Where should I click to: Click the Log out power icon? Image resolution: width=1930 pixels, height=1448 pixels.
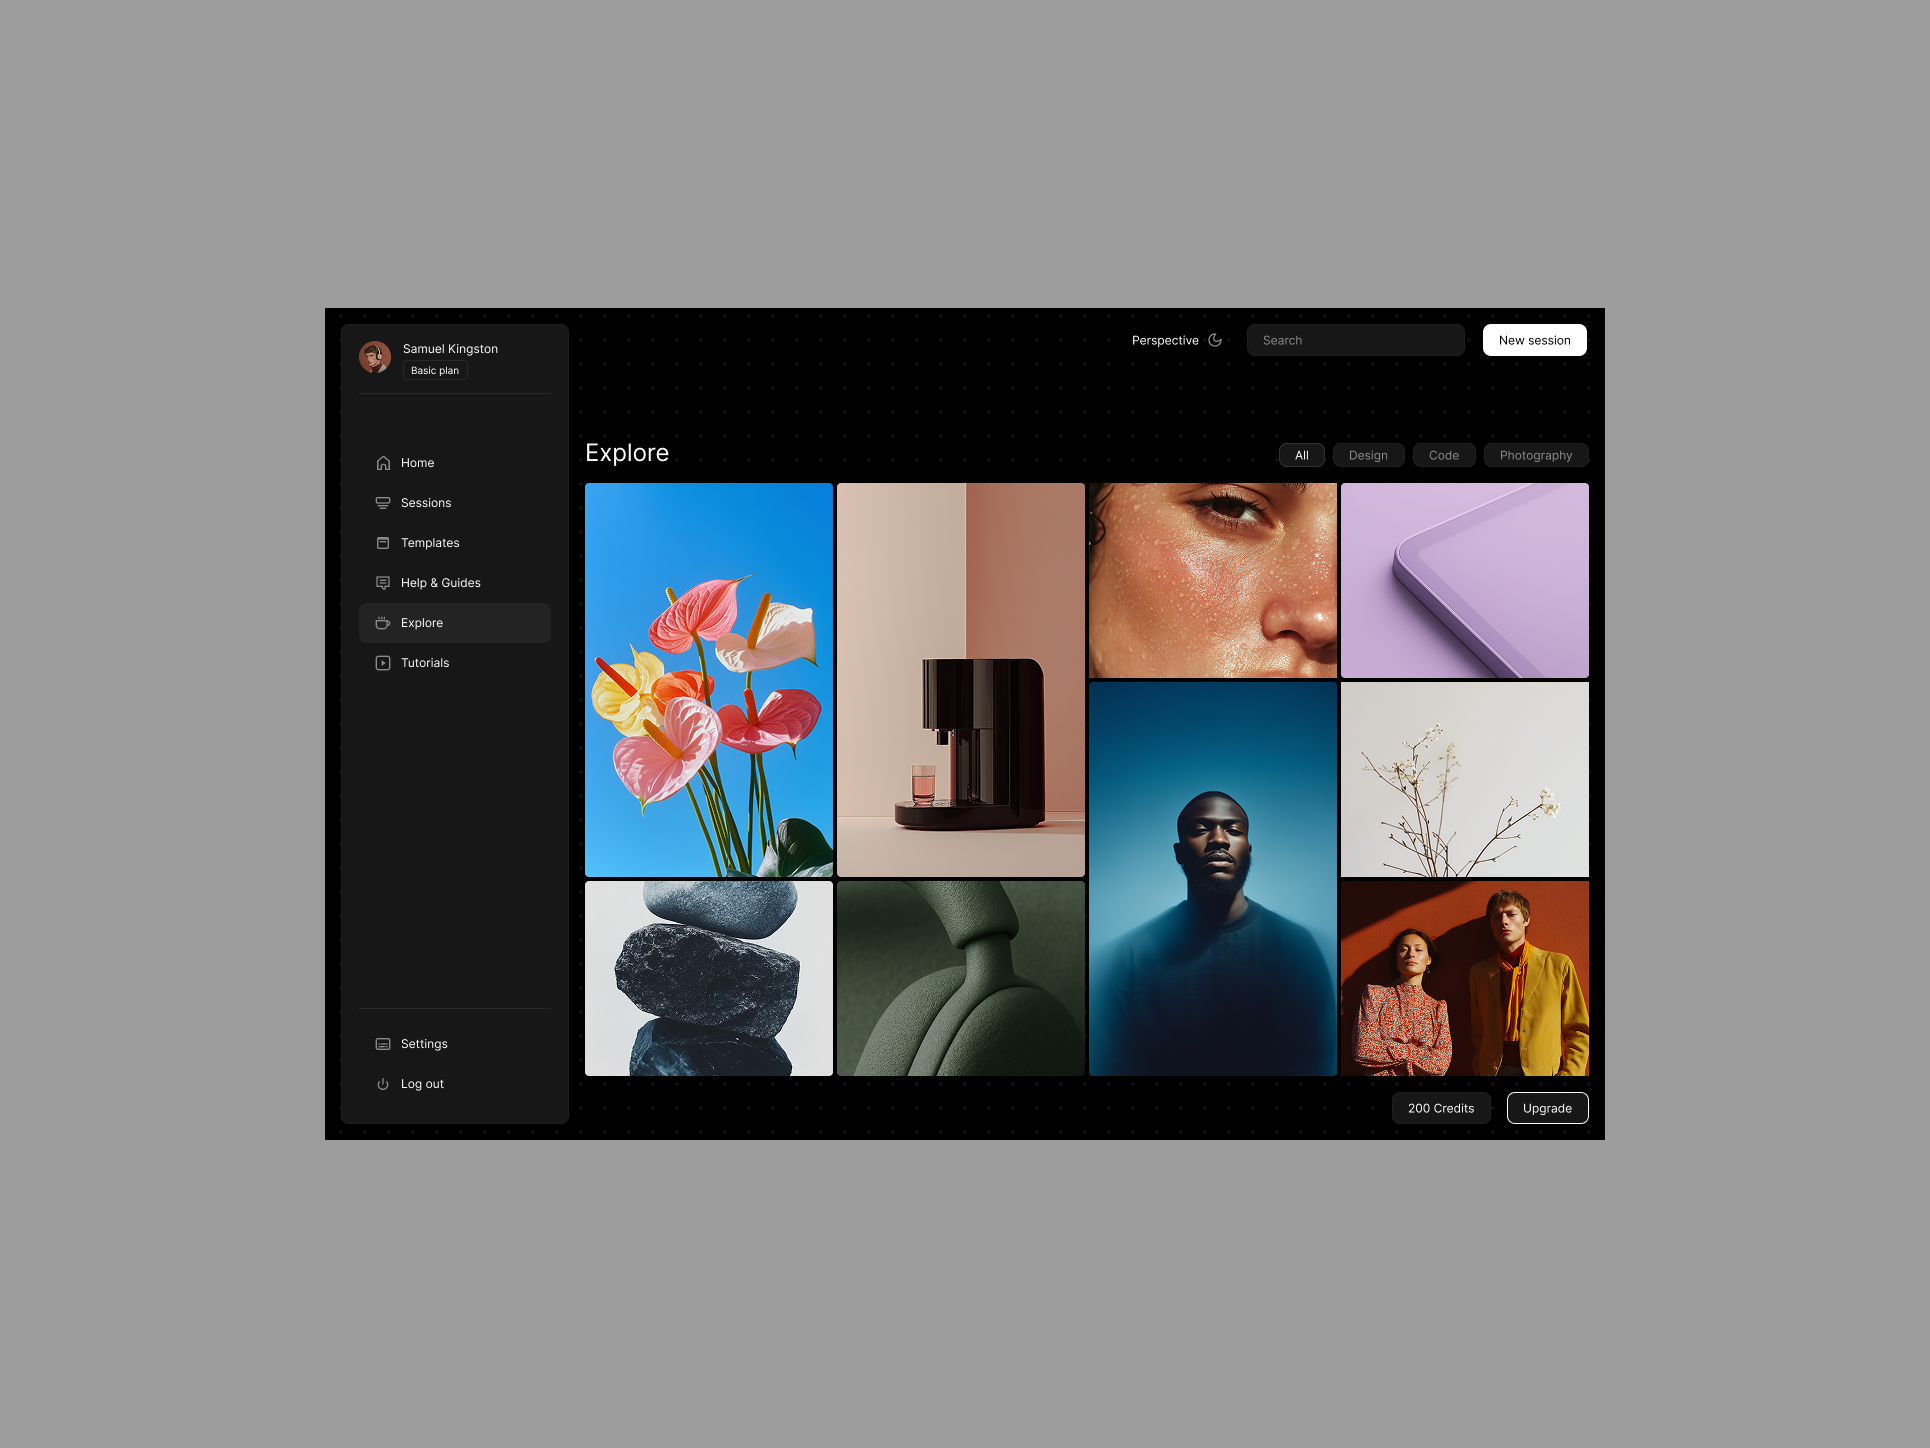coord(383,1084)
